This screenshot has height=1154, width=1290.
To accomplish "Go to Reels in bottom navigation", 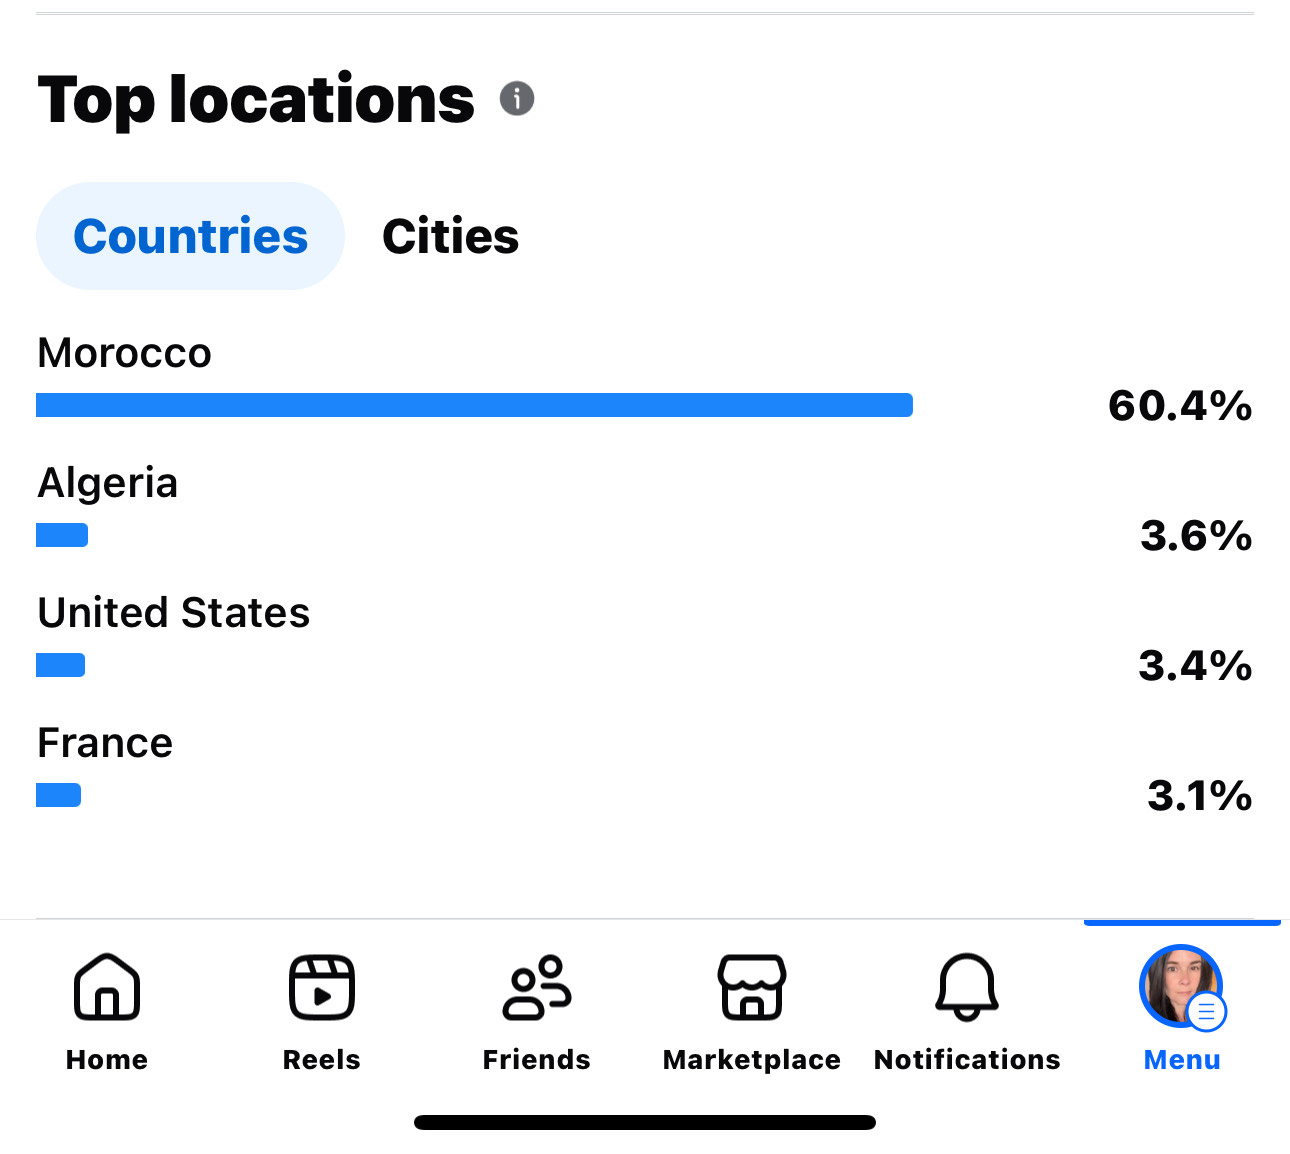I will (x=321, y=987).
